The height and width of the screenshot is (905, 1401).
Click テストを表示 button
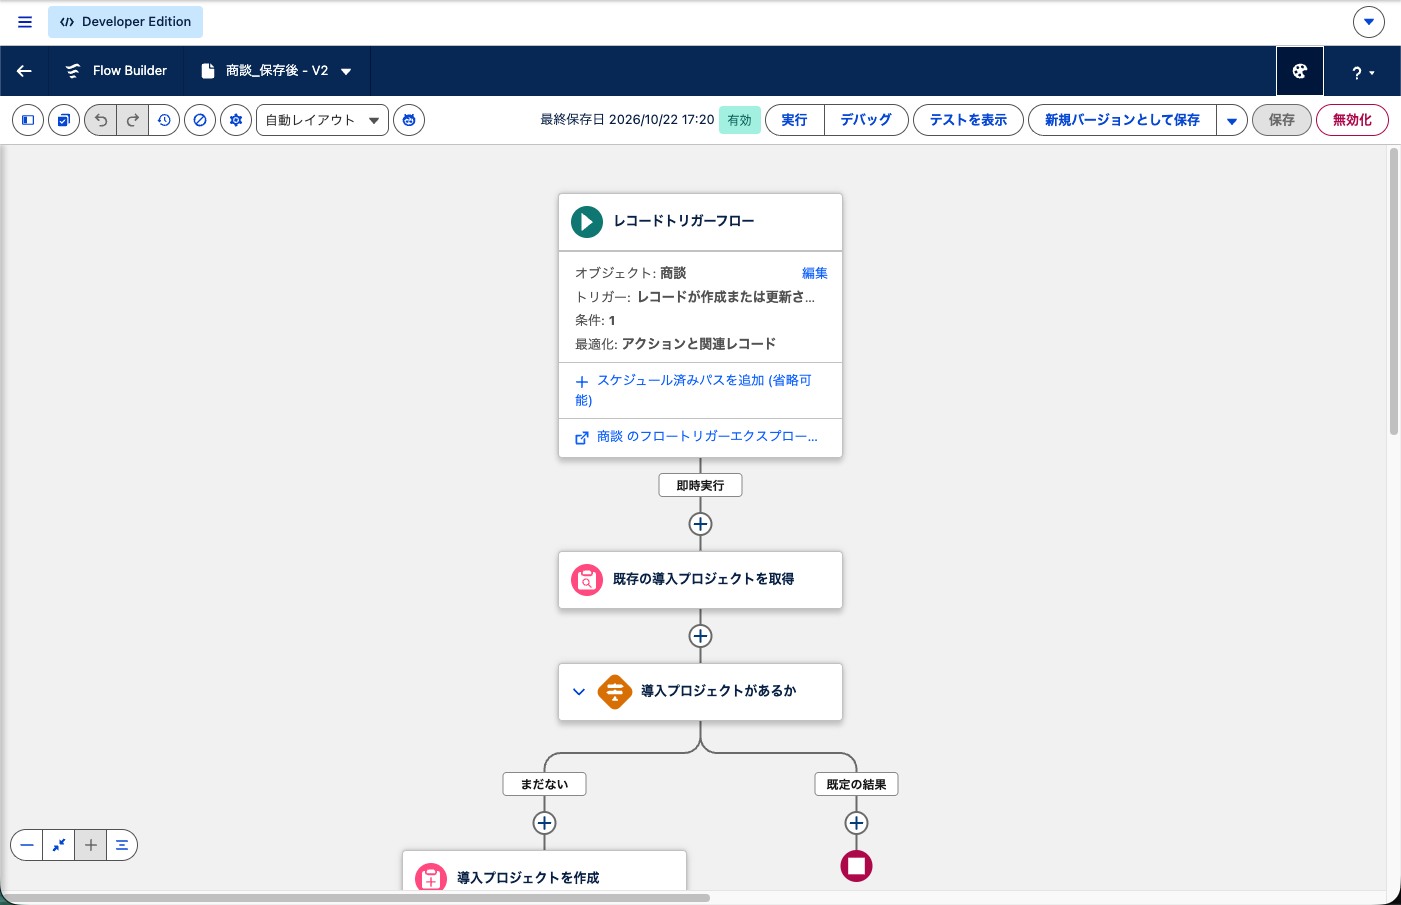(x=968, y=120)
